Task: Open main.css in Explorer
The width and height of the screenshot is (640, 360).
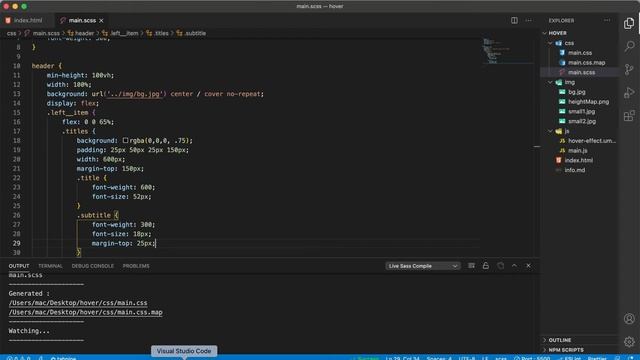Action: point(580,53)
